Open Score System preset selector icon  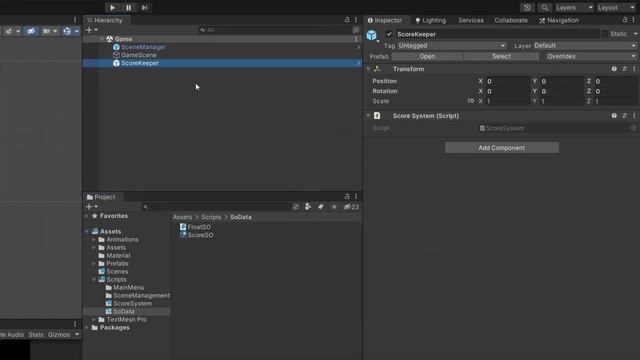pyautogui.click(x=624, y=116)
